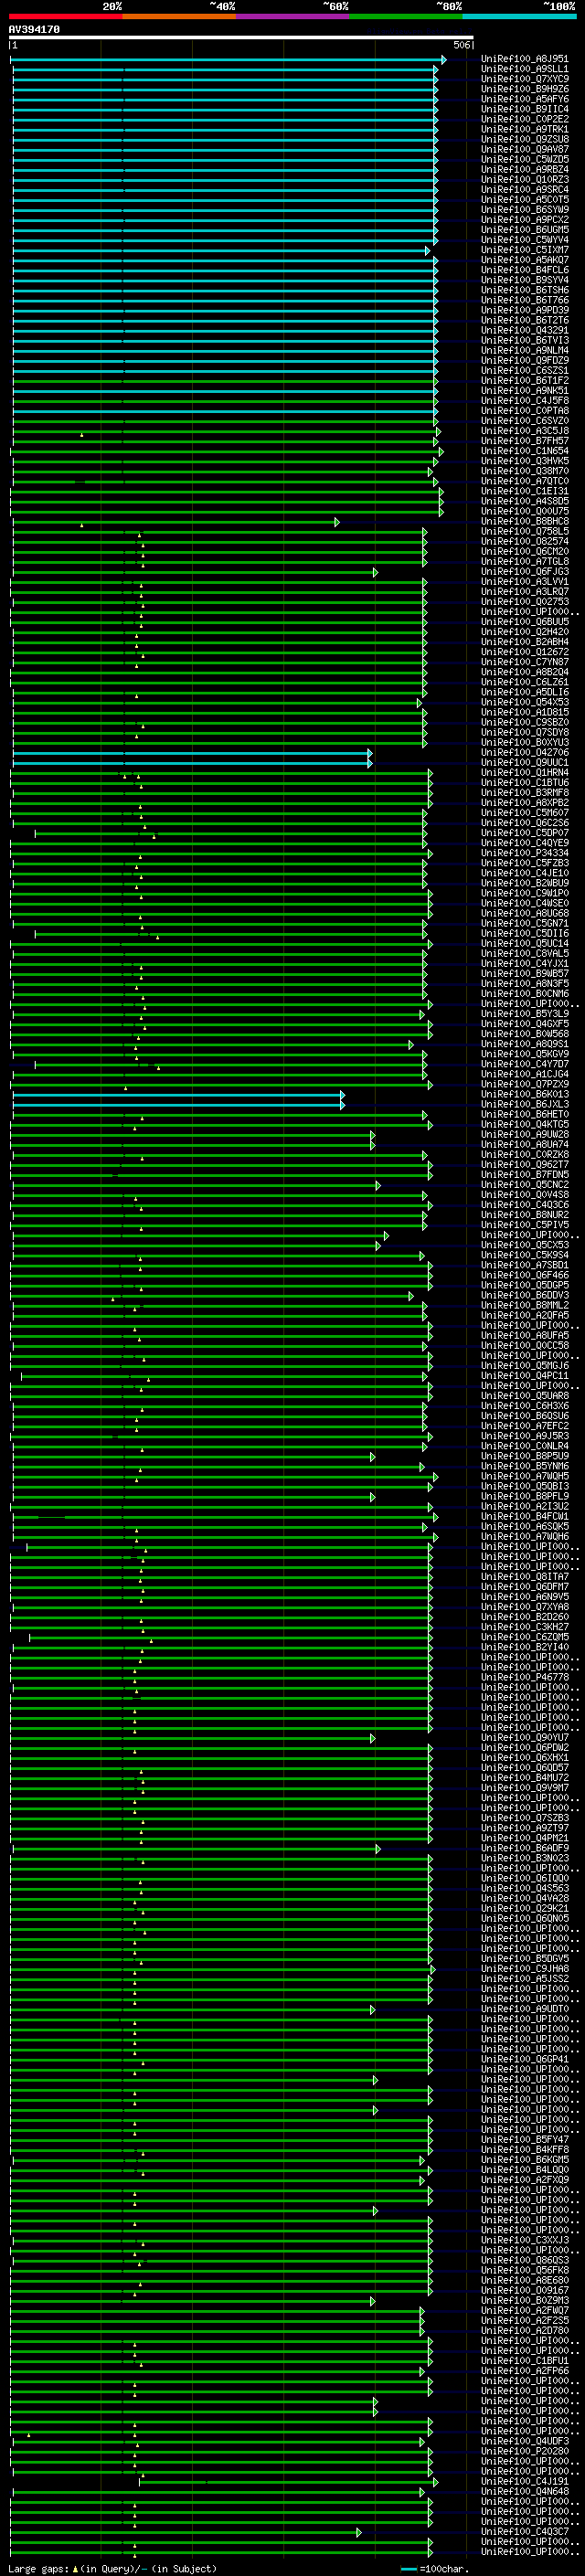This screenshot has height=2576, width=585.
Task: Click the green ~80% identity legend segment
Action: [x=406, y=16]
